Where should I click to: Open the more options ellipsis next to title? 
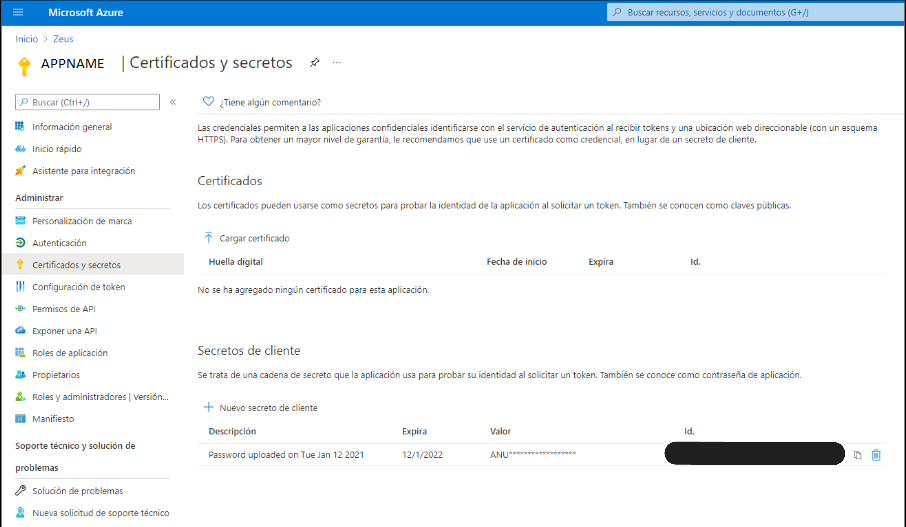337,62
